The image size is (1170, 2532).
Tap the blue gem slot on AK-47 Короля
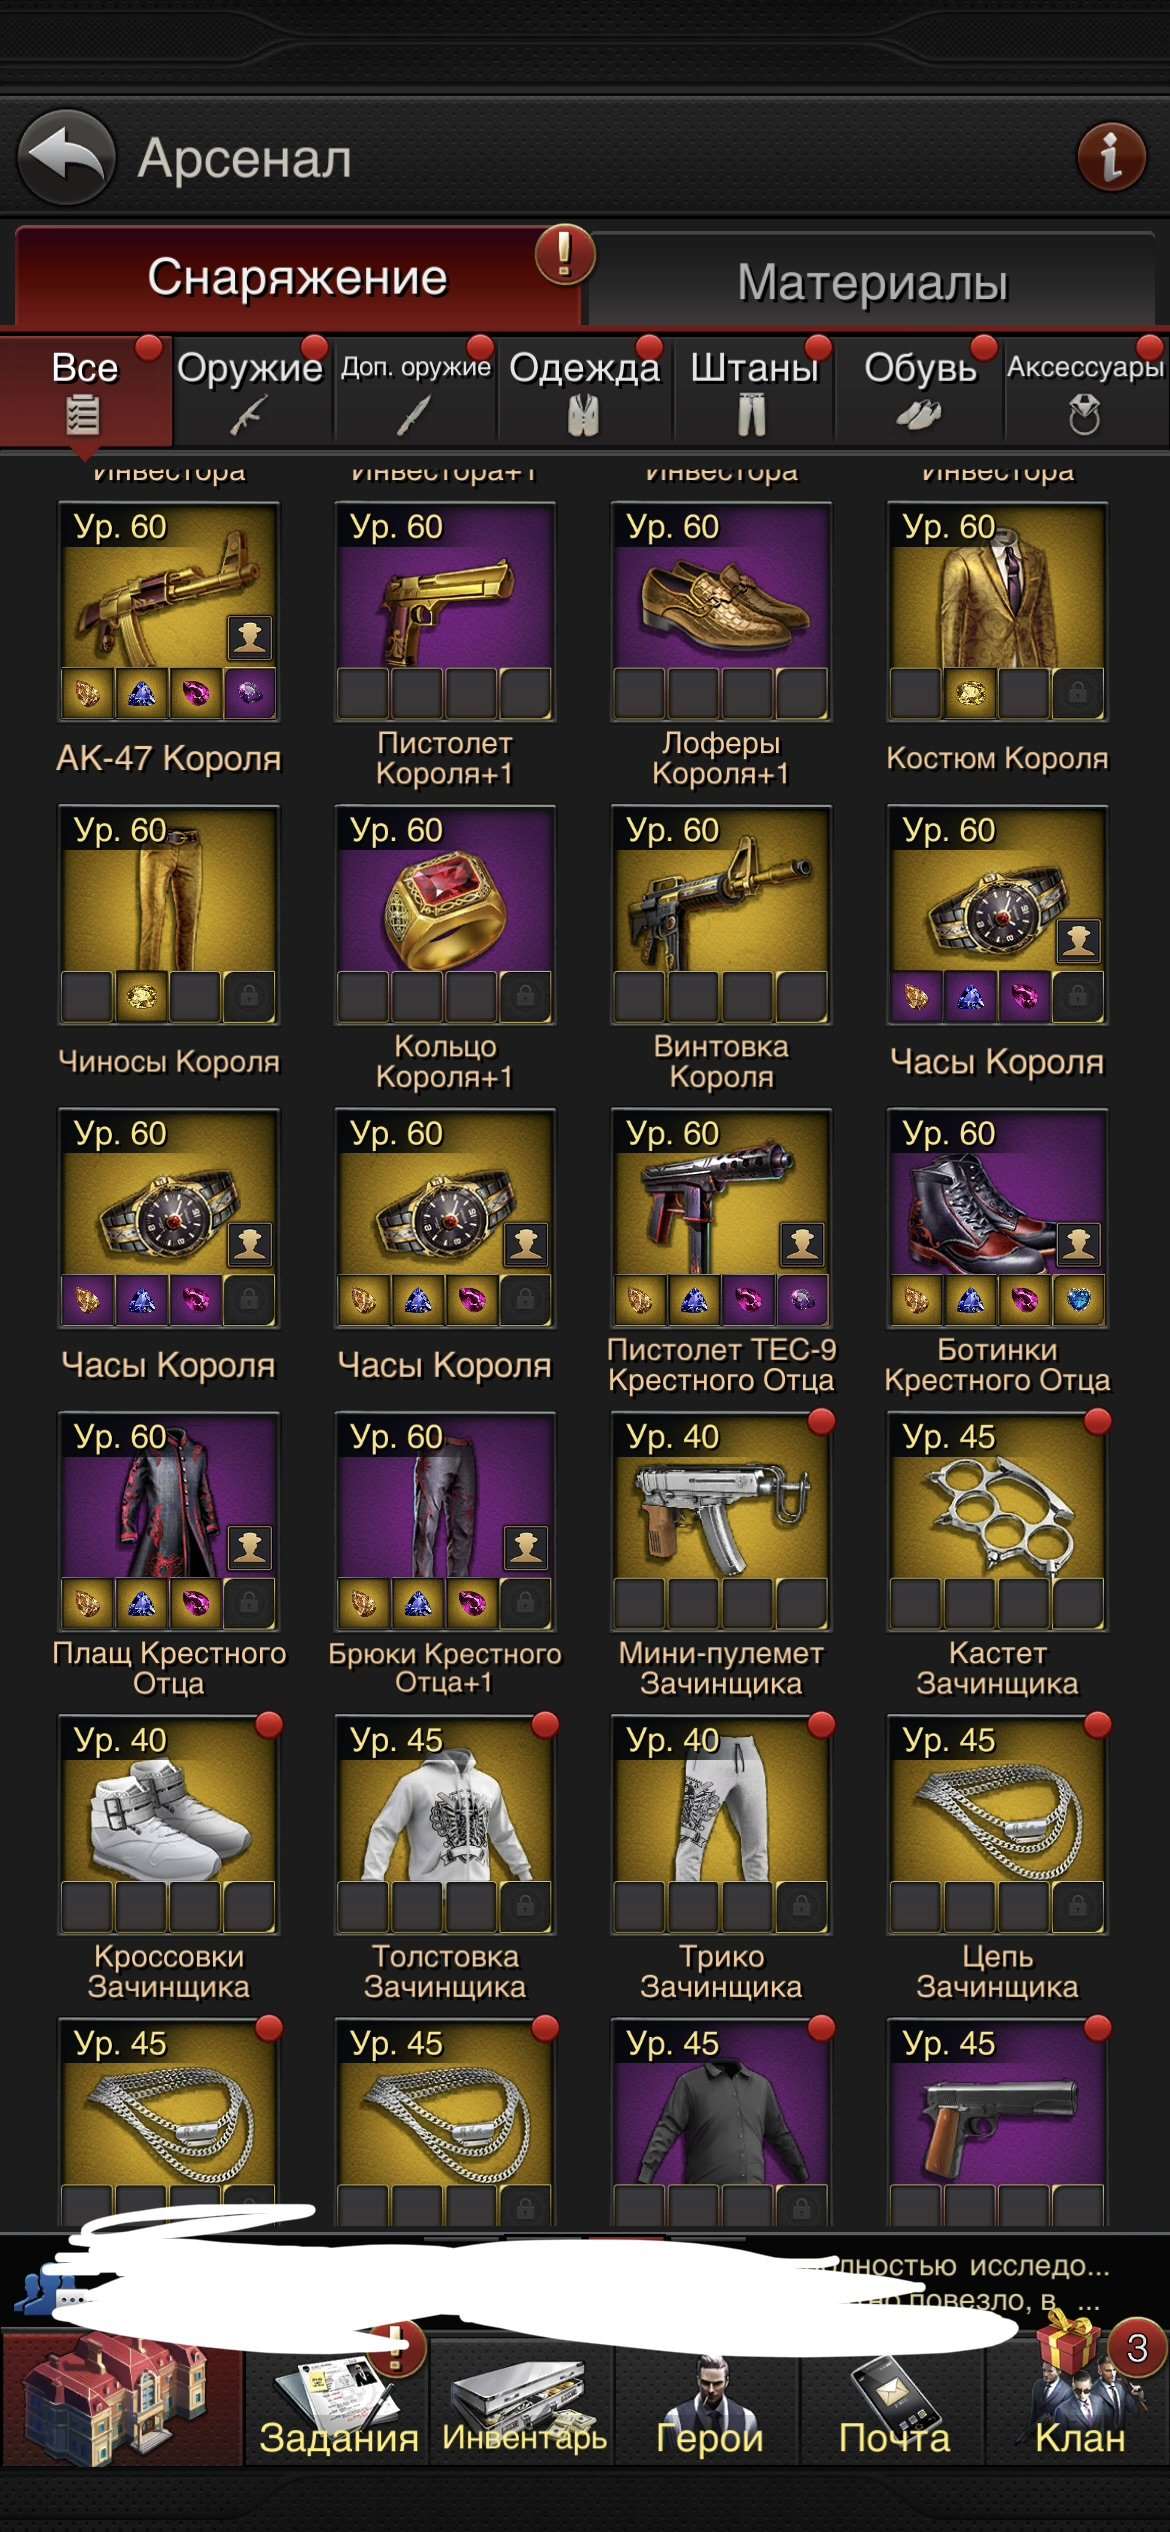point(142,693)
